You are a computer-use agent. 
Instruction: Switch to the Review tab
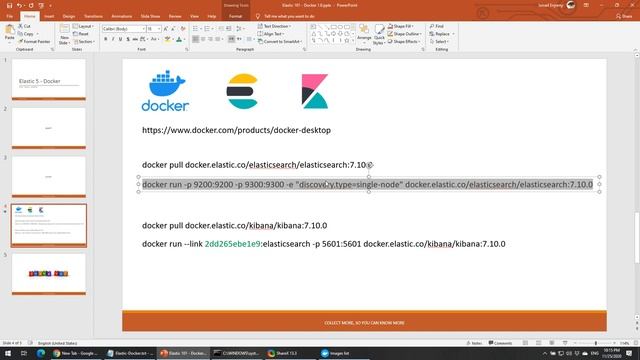pos(175,16)
